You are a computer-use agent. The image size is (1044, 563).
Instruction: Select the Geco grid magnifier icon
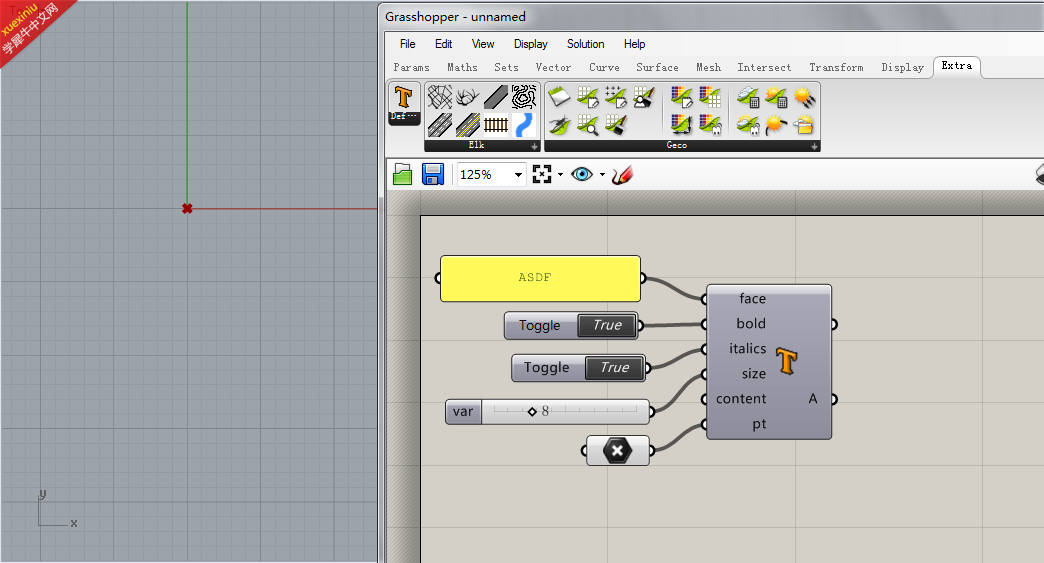coord(587,125)
